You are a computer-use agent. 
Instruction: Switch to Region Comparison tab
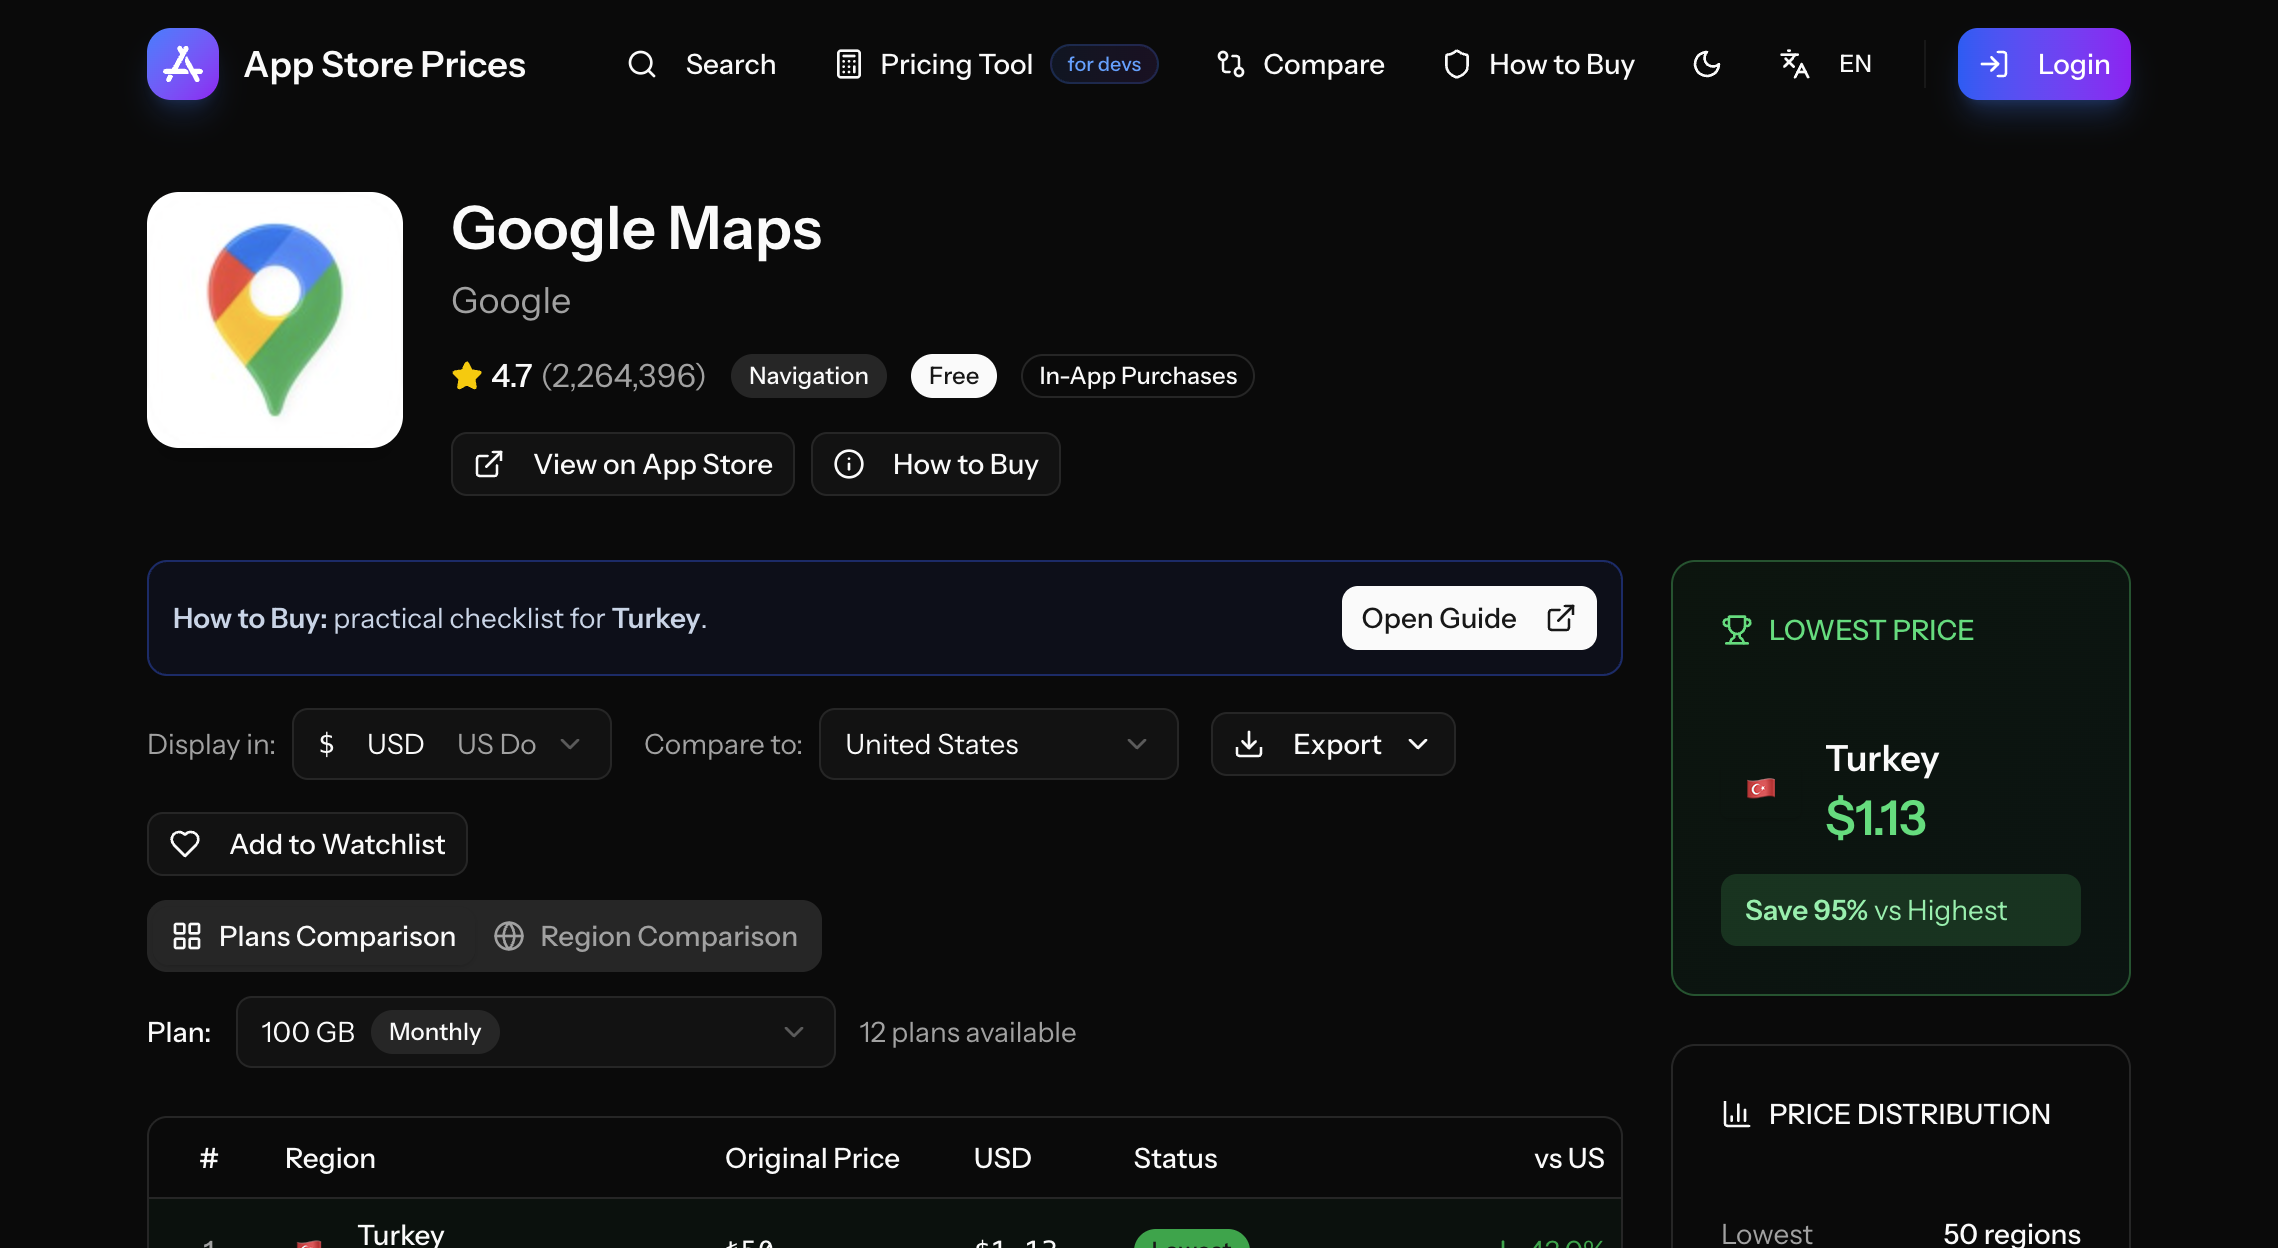tap(646, 936)
